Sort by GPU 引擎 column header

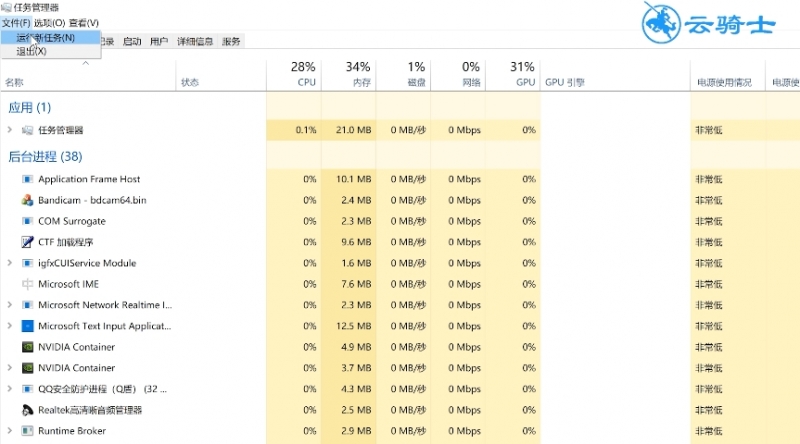pyautogui.click(x=615, y=76)
